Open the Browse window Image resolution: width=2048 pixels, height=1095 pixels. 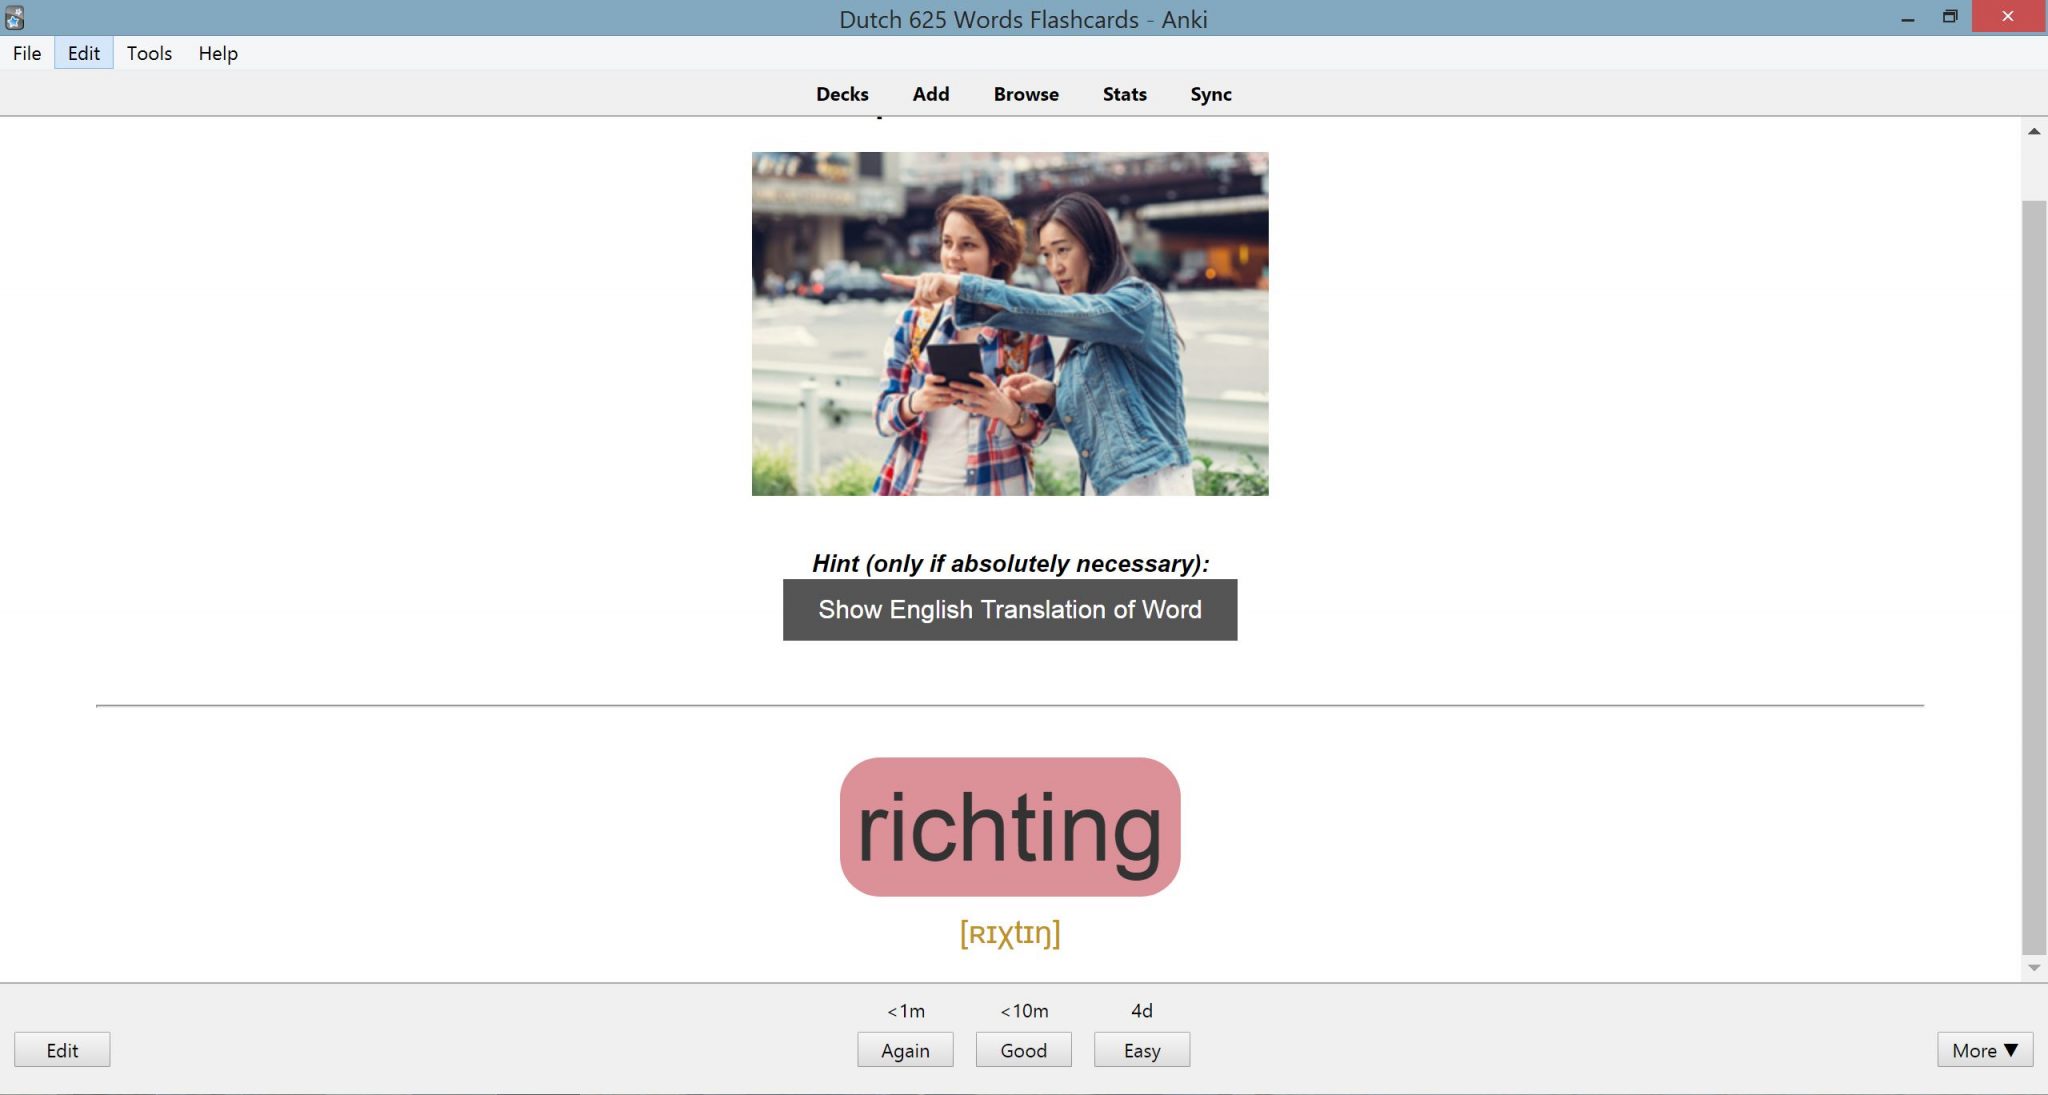click(1025, 93)
